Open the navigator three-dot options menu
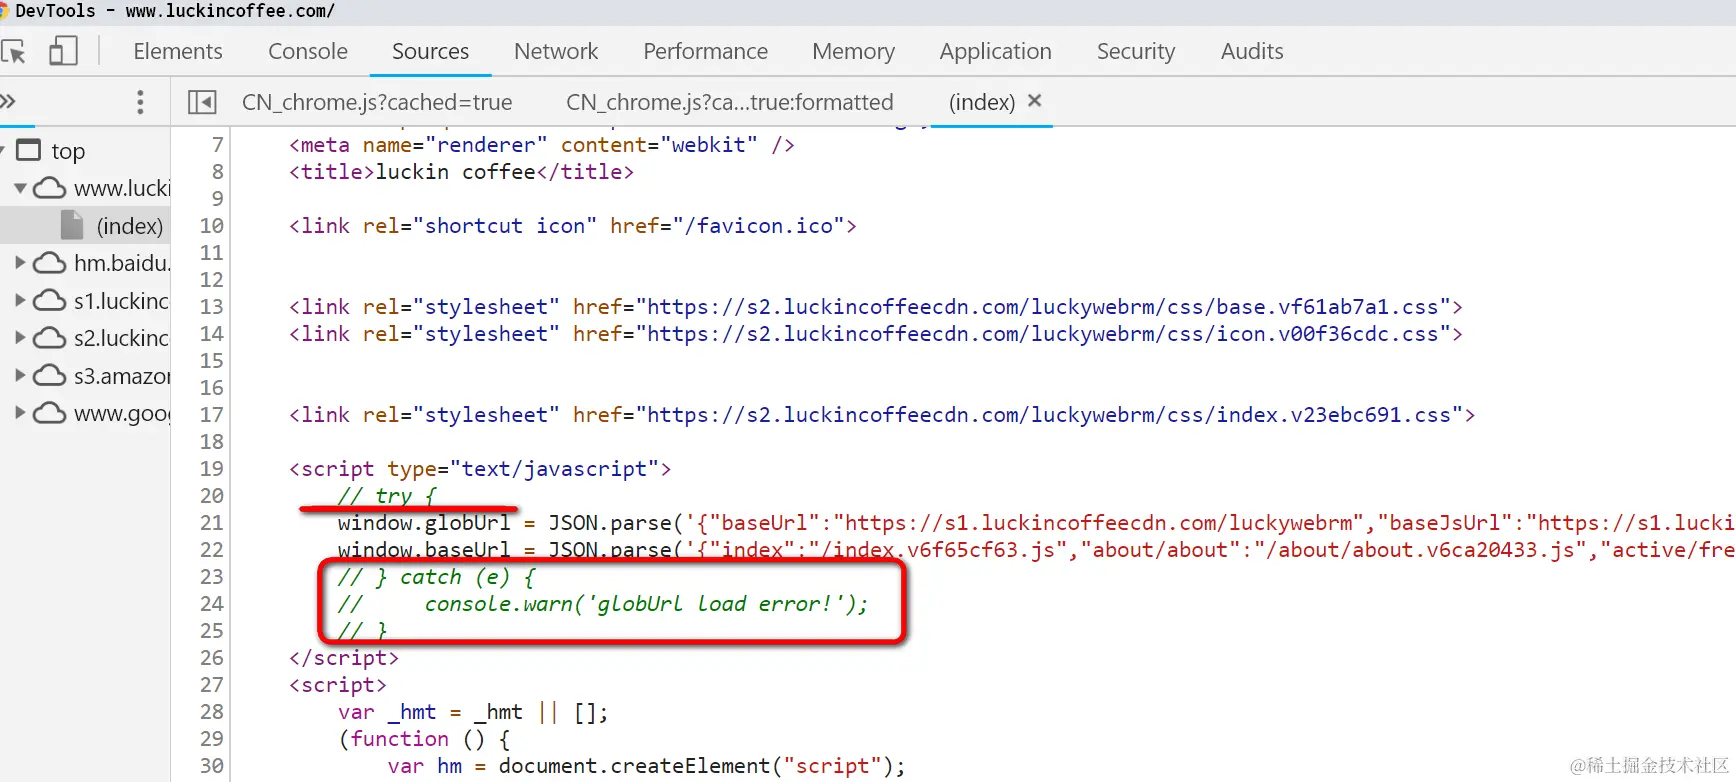This screenshot has width=1736, height=782. click(140, 102)
